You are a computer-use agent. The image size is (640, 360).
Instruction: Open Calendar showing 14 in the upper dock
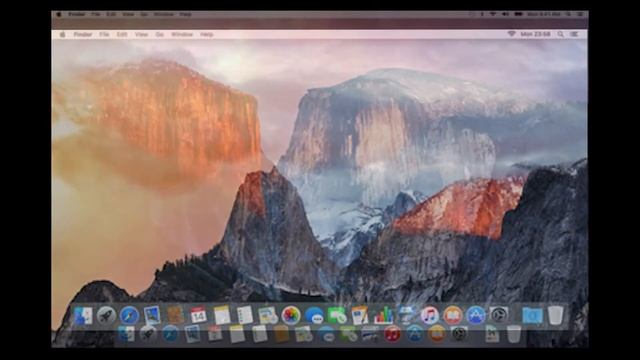pyautogui.click(x=198, y=316)
